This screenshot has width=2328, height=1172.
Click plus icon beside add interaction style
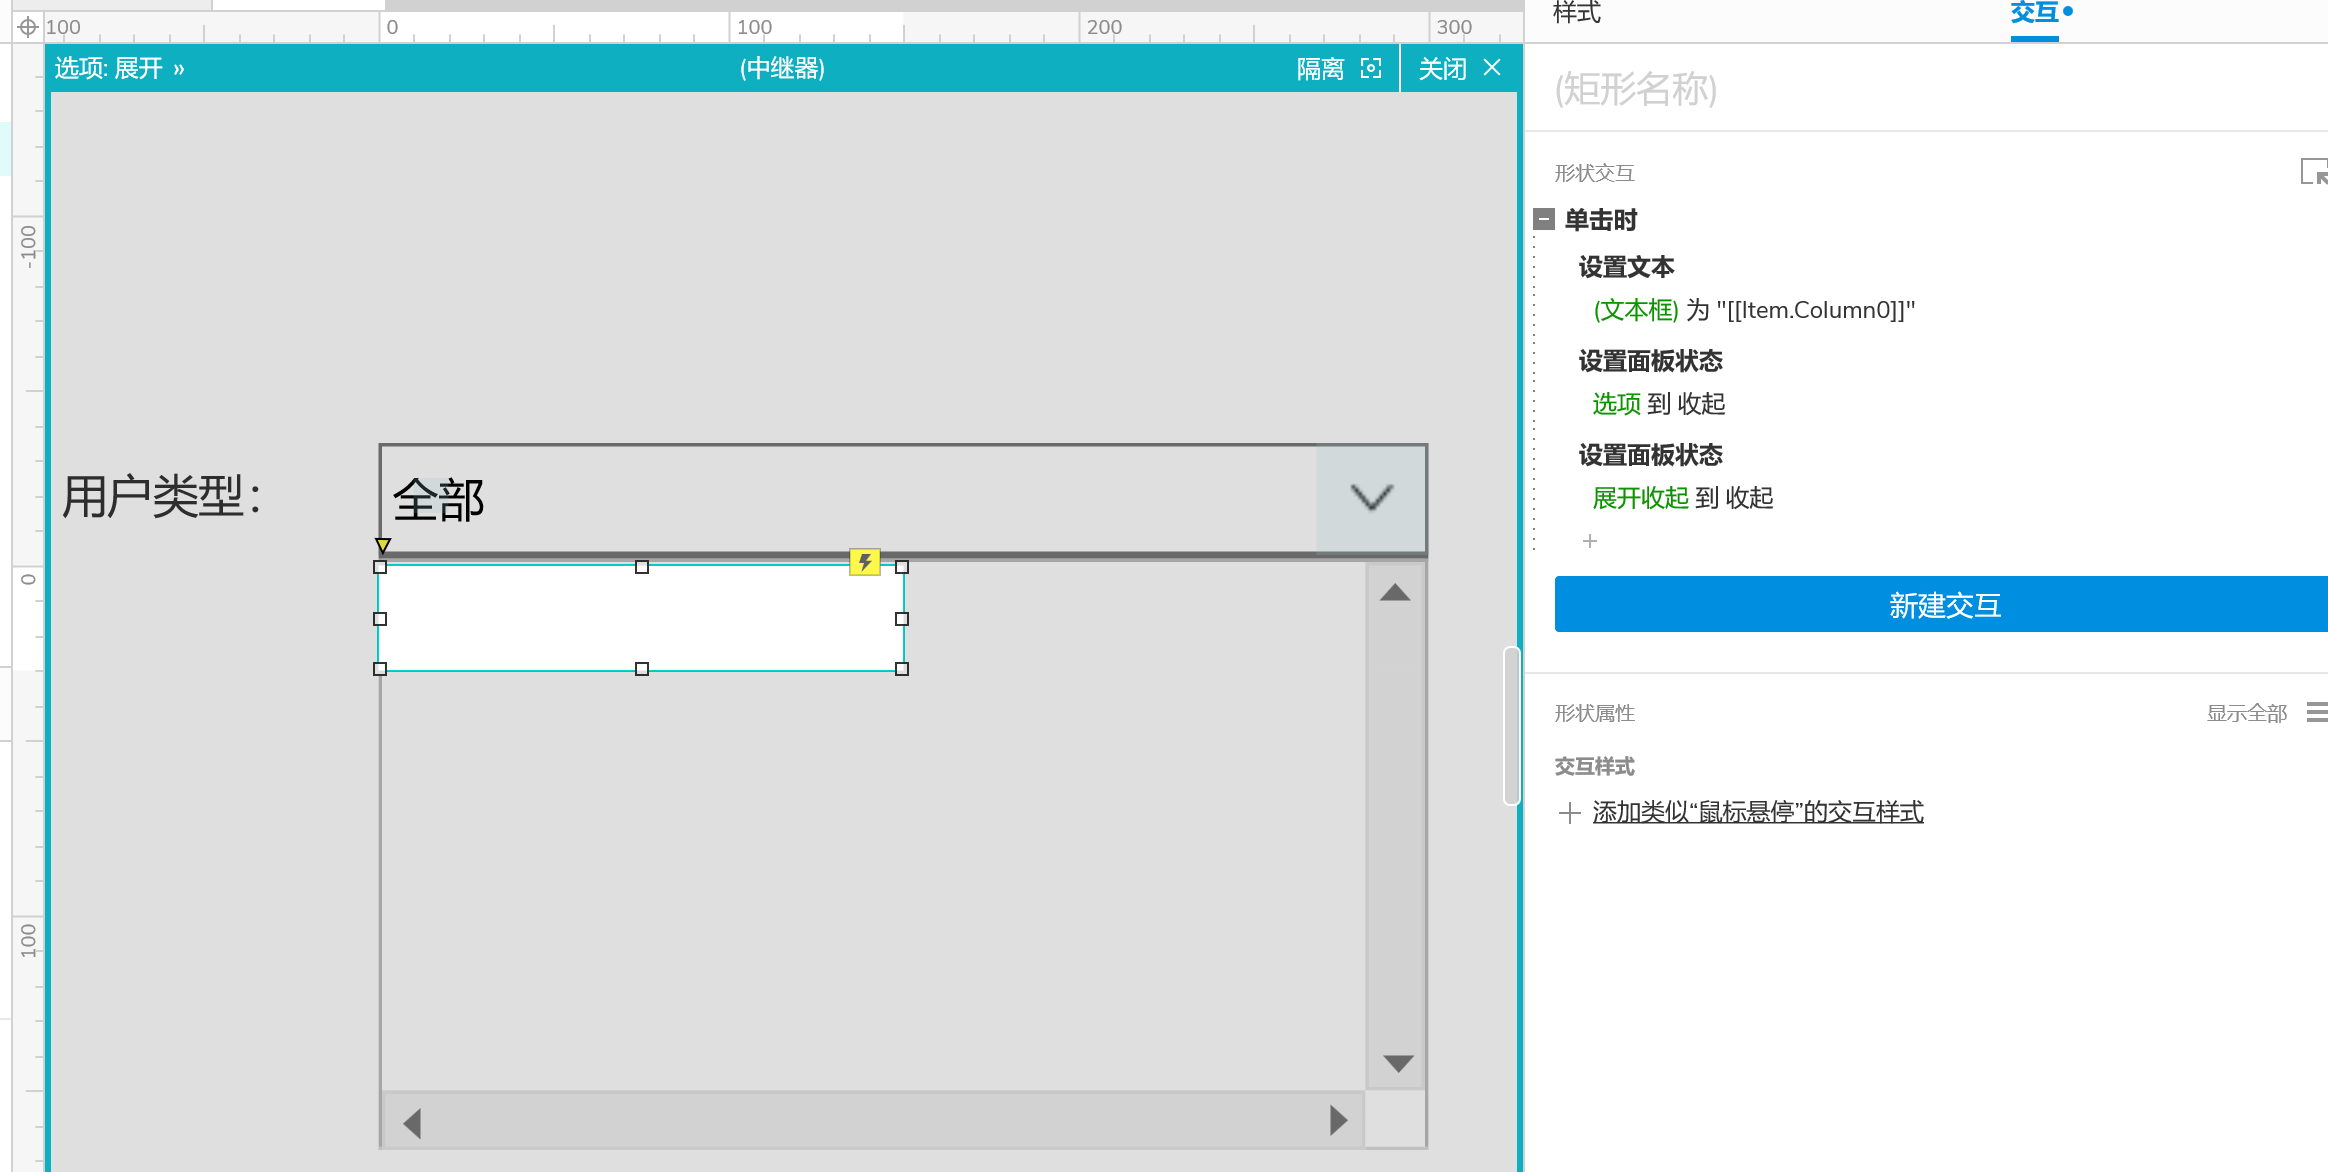tap(1570, 812)
